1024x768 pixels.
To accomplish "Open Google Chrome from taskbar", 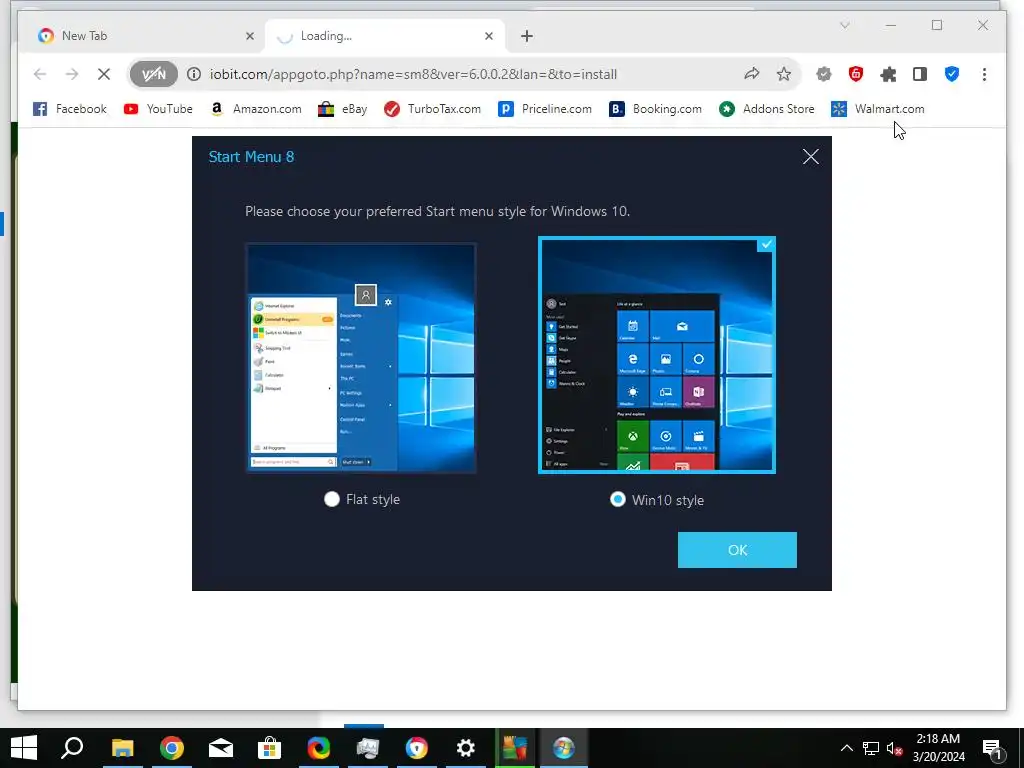I will 172,748.
